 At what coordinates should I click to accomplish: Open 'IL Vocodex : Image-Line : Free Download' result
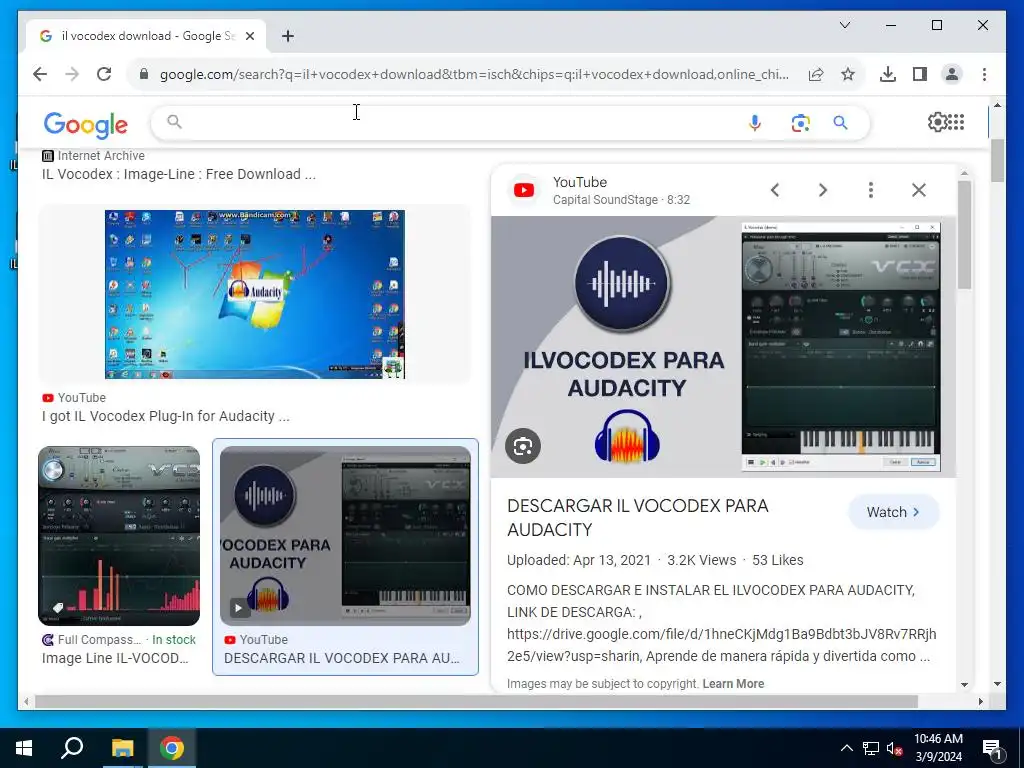point(179,174)
